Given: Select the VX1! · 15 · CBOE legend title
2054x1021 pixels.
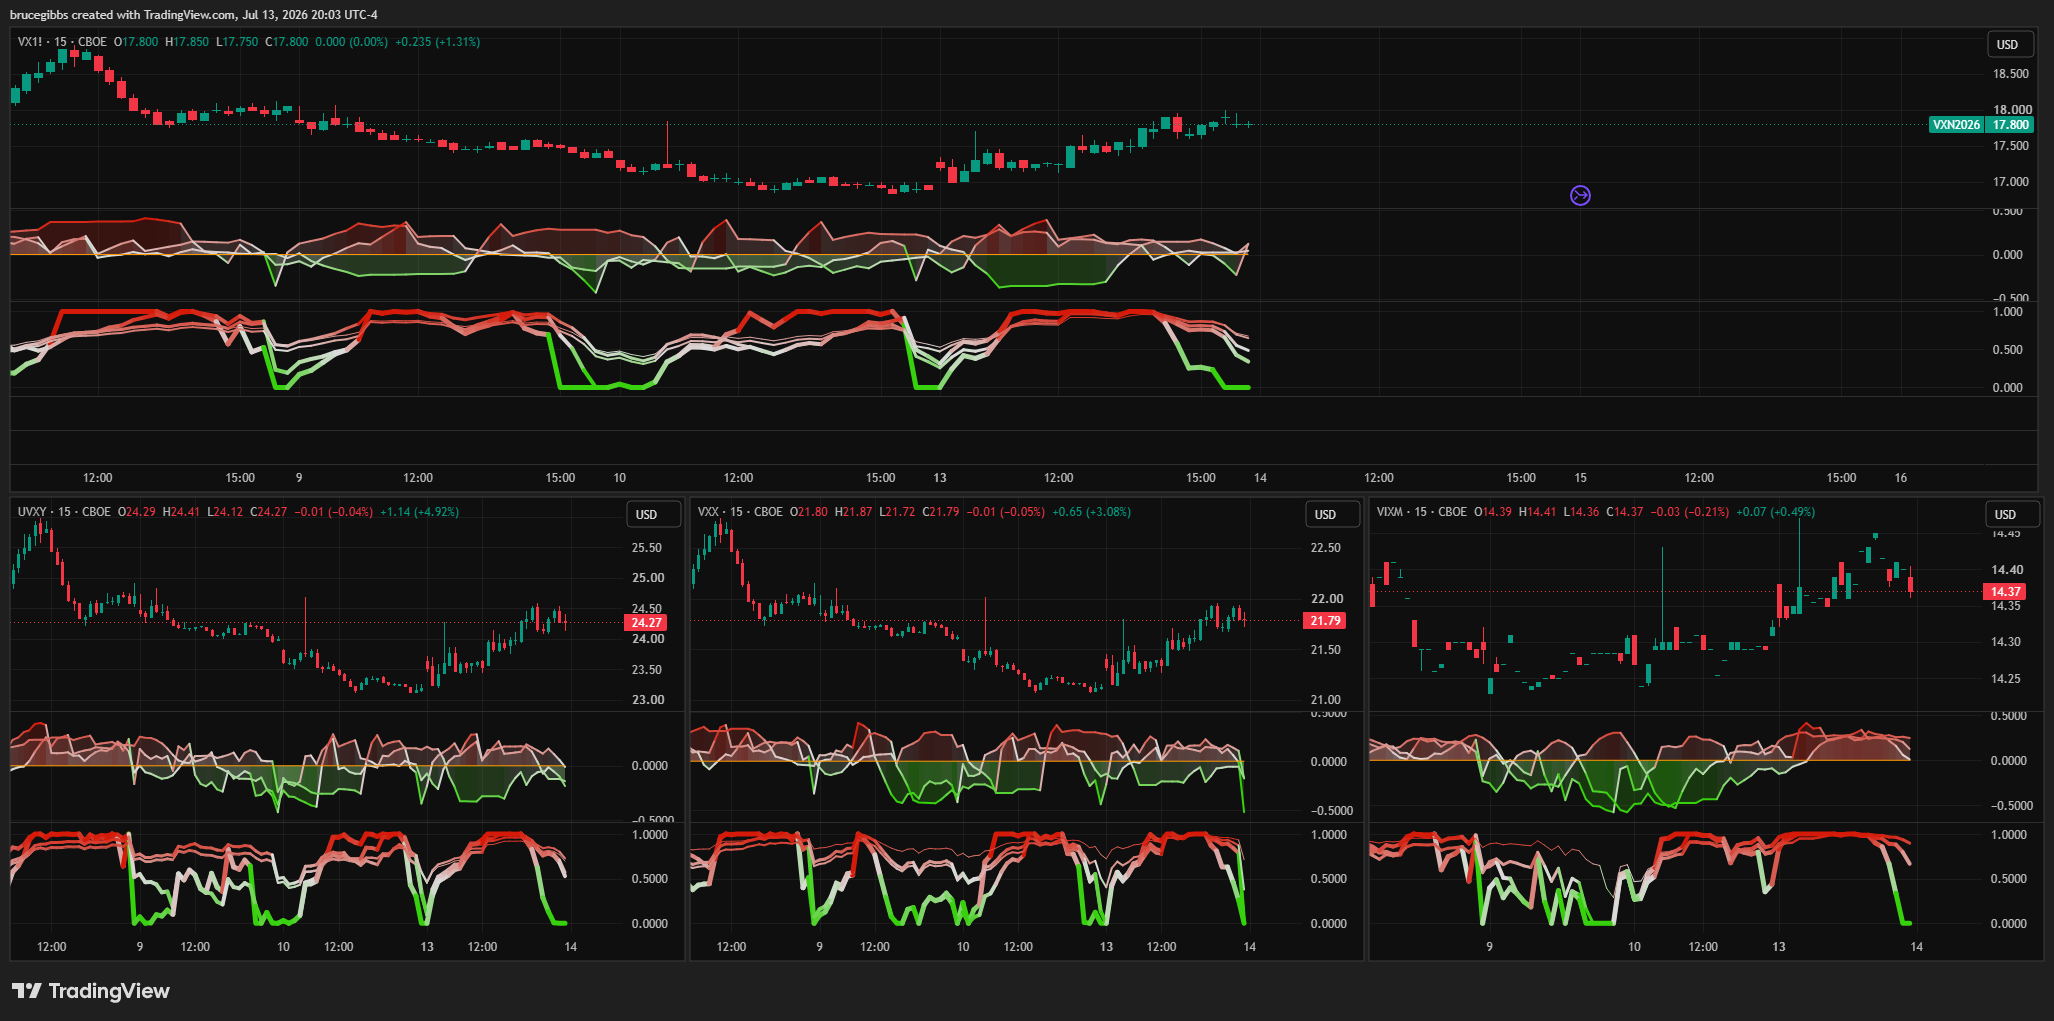Looking at the screenshot, I should (x=62, y=42).
